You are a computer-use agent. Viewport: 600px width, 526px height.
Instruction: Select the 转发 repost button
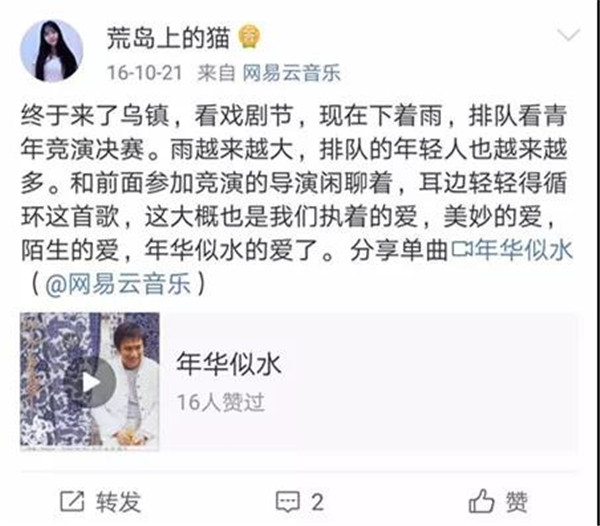(101, 502)
